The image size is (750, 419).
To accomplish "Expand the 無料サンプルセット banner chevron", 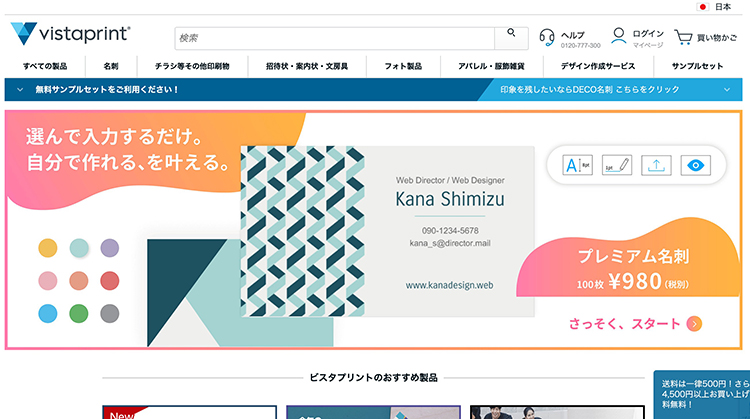I will coord(20,89).
